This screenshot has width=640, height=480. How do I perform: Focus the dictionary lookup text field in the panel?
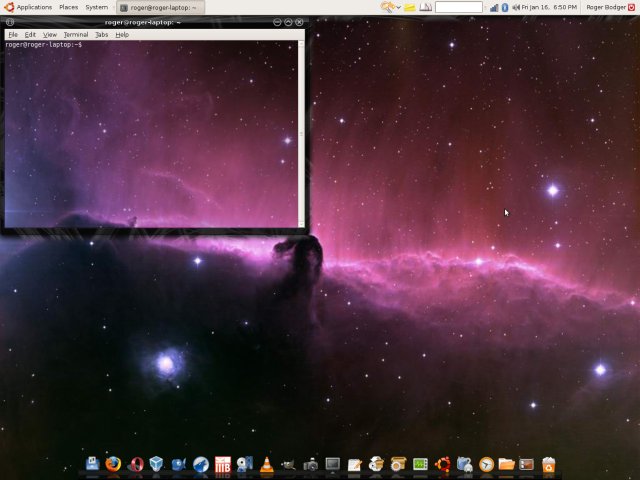(459, 7)
